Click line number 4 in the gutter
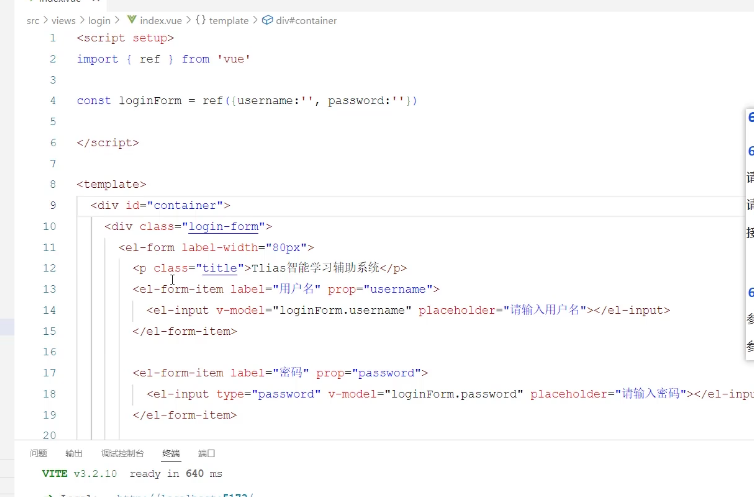This screenshot has width=754, height=497. click(53, 100)
